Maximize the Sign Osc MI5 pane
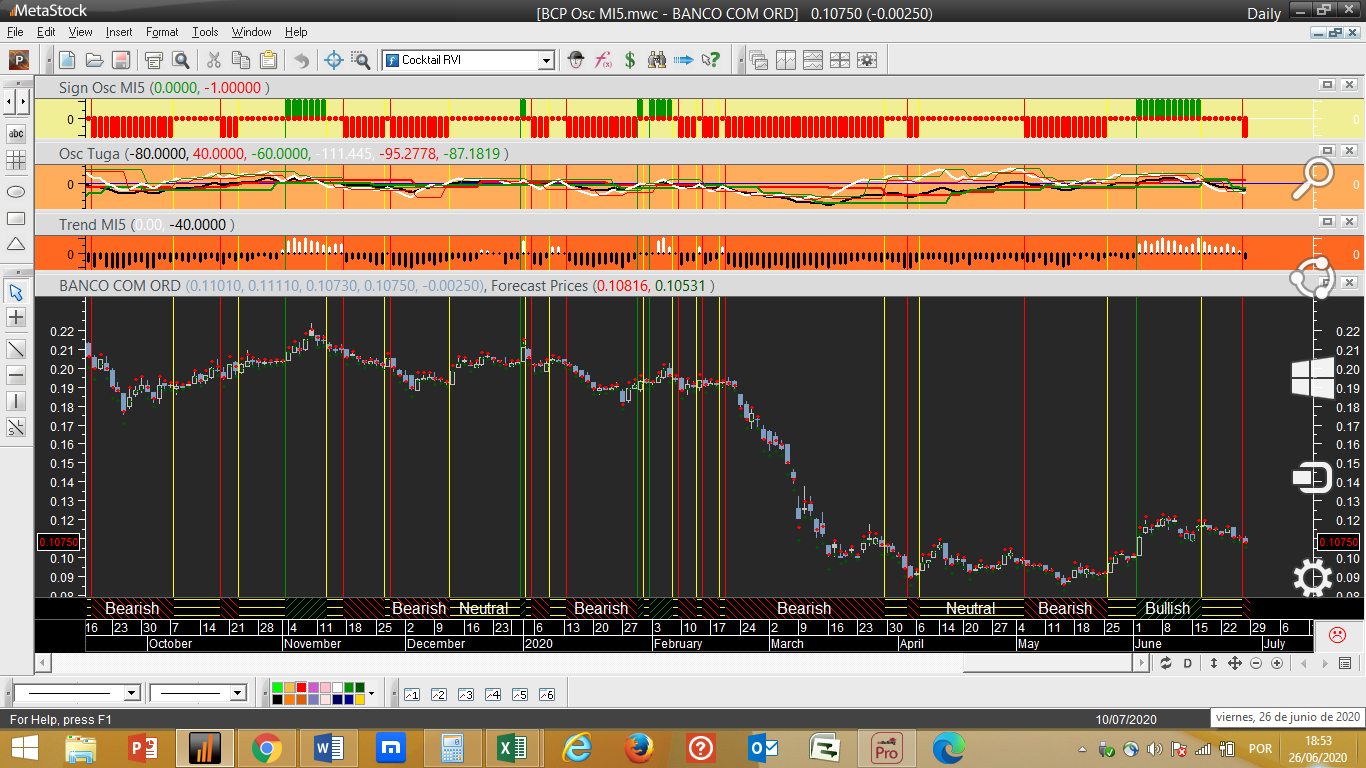1366x768 pixels. 1328,86
